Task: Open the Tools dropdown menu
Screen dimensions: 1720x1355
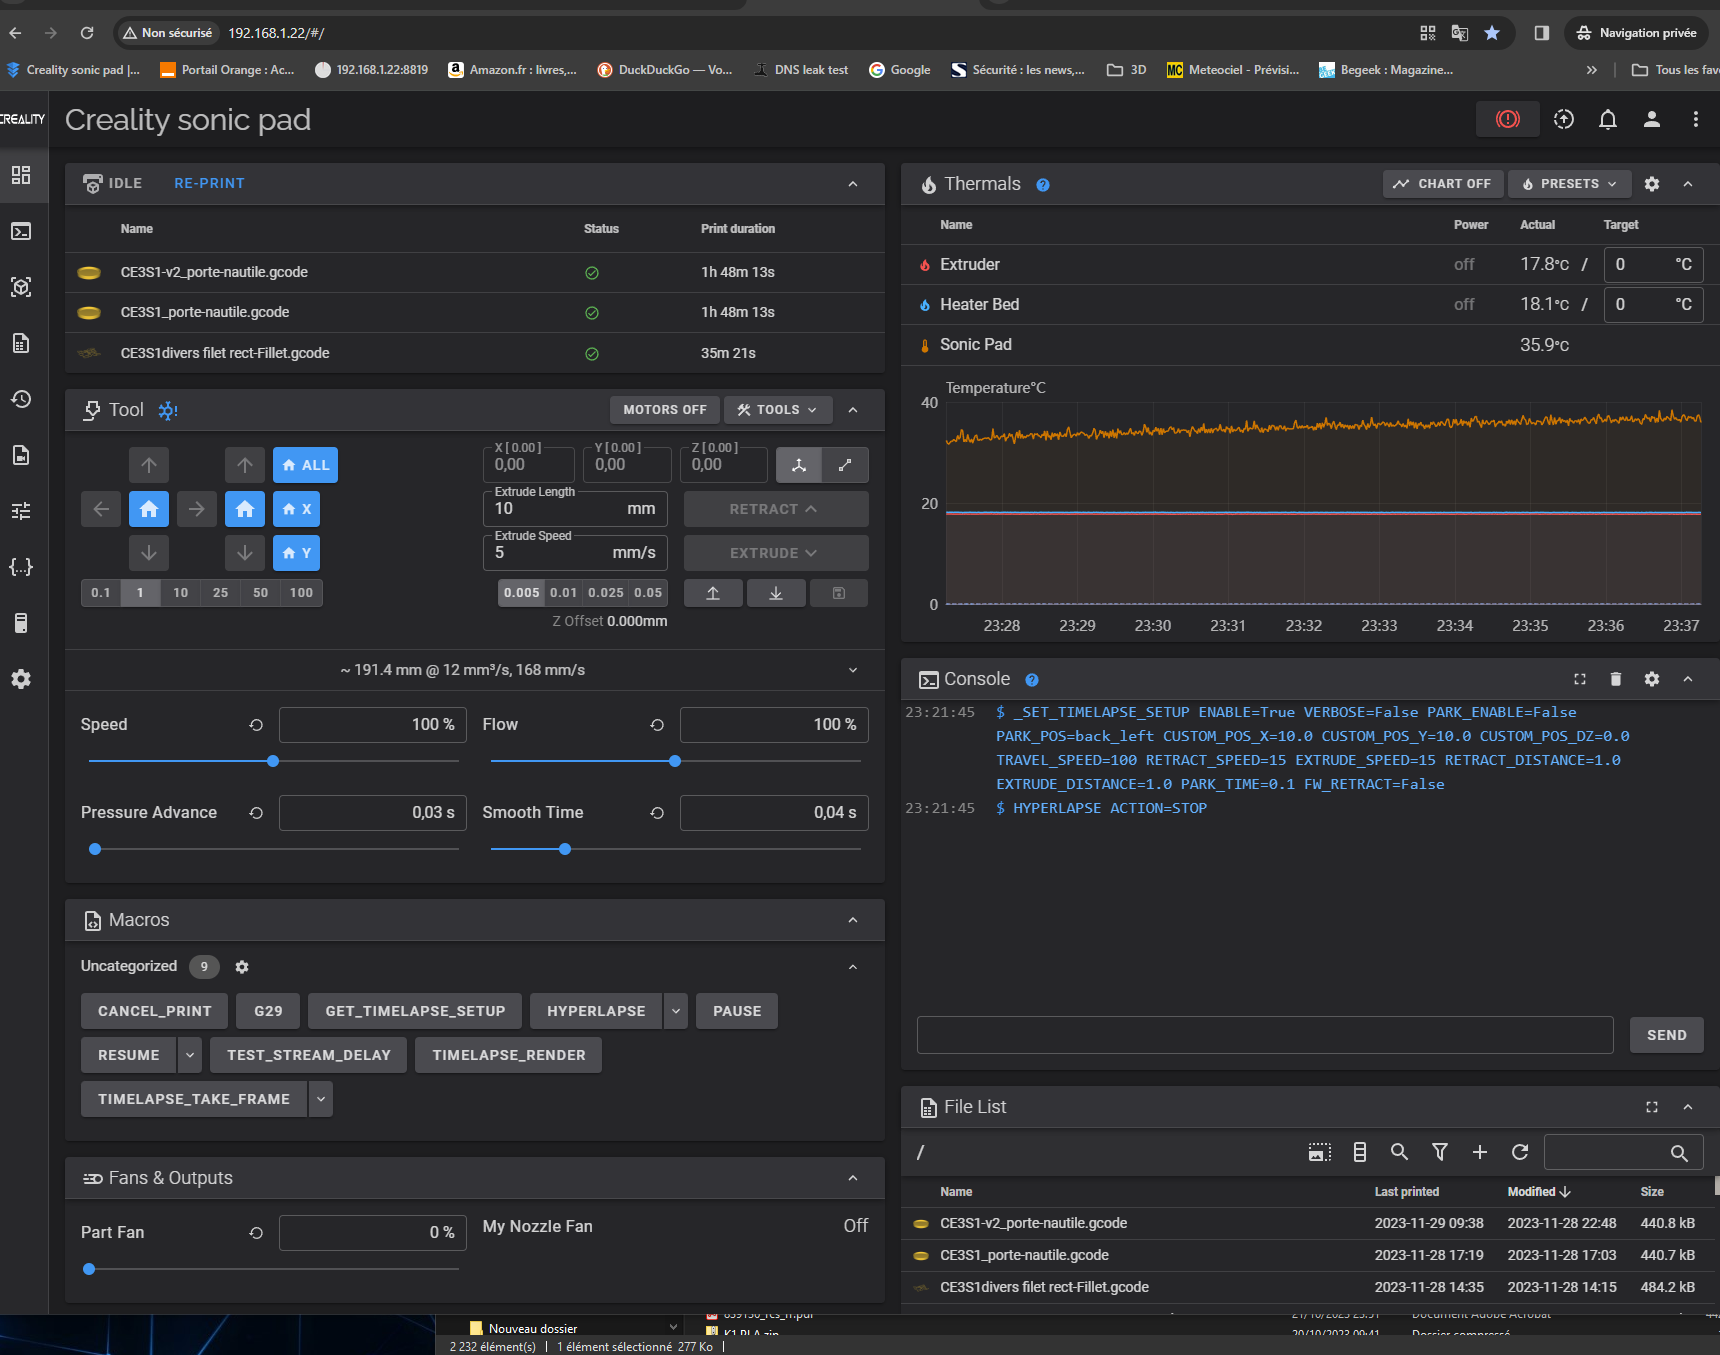Action: tap(777, 410)
